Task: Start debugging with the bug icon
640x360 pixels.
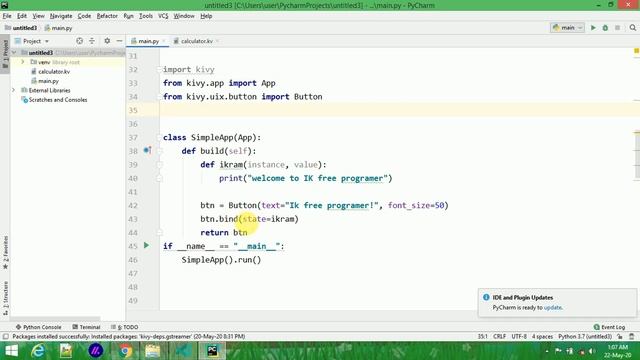Action: tap(605, 28)
